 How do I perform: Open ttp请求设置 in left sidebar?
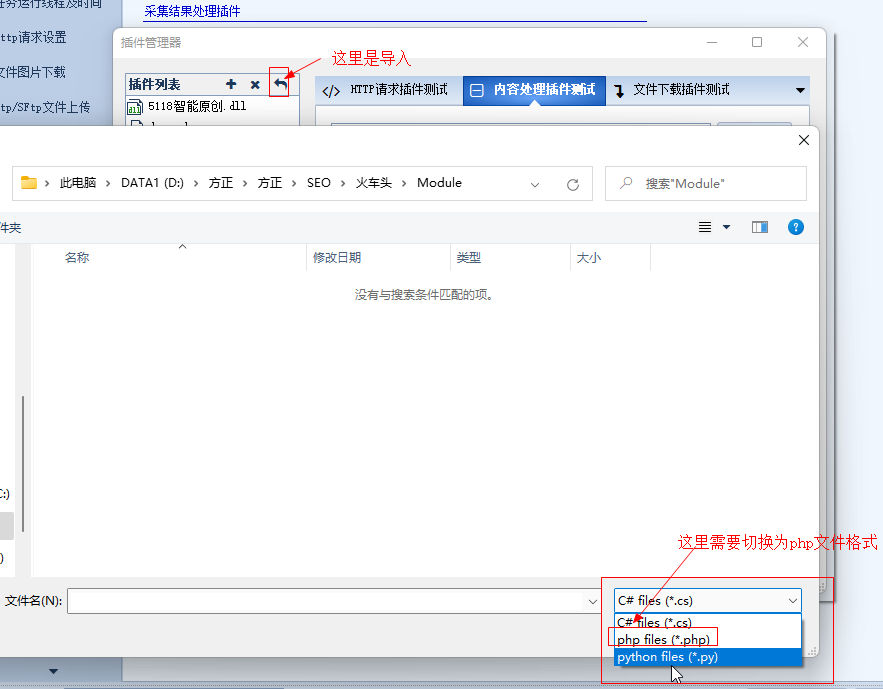33,38
